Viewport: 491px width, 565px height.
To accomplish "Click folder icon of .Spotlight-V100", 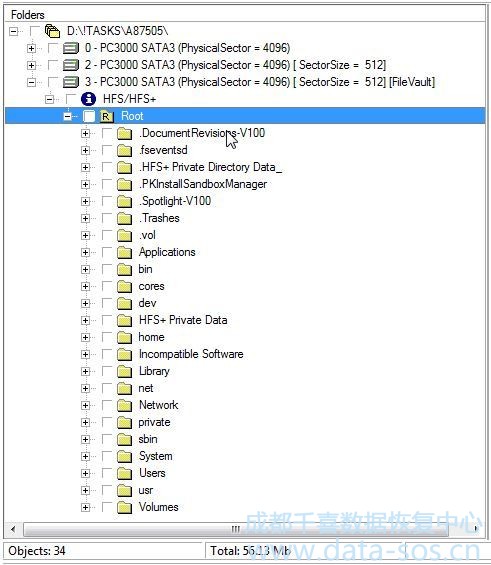I will [125, 201].
